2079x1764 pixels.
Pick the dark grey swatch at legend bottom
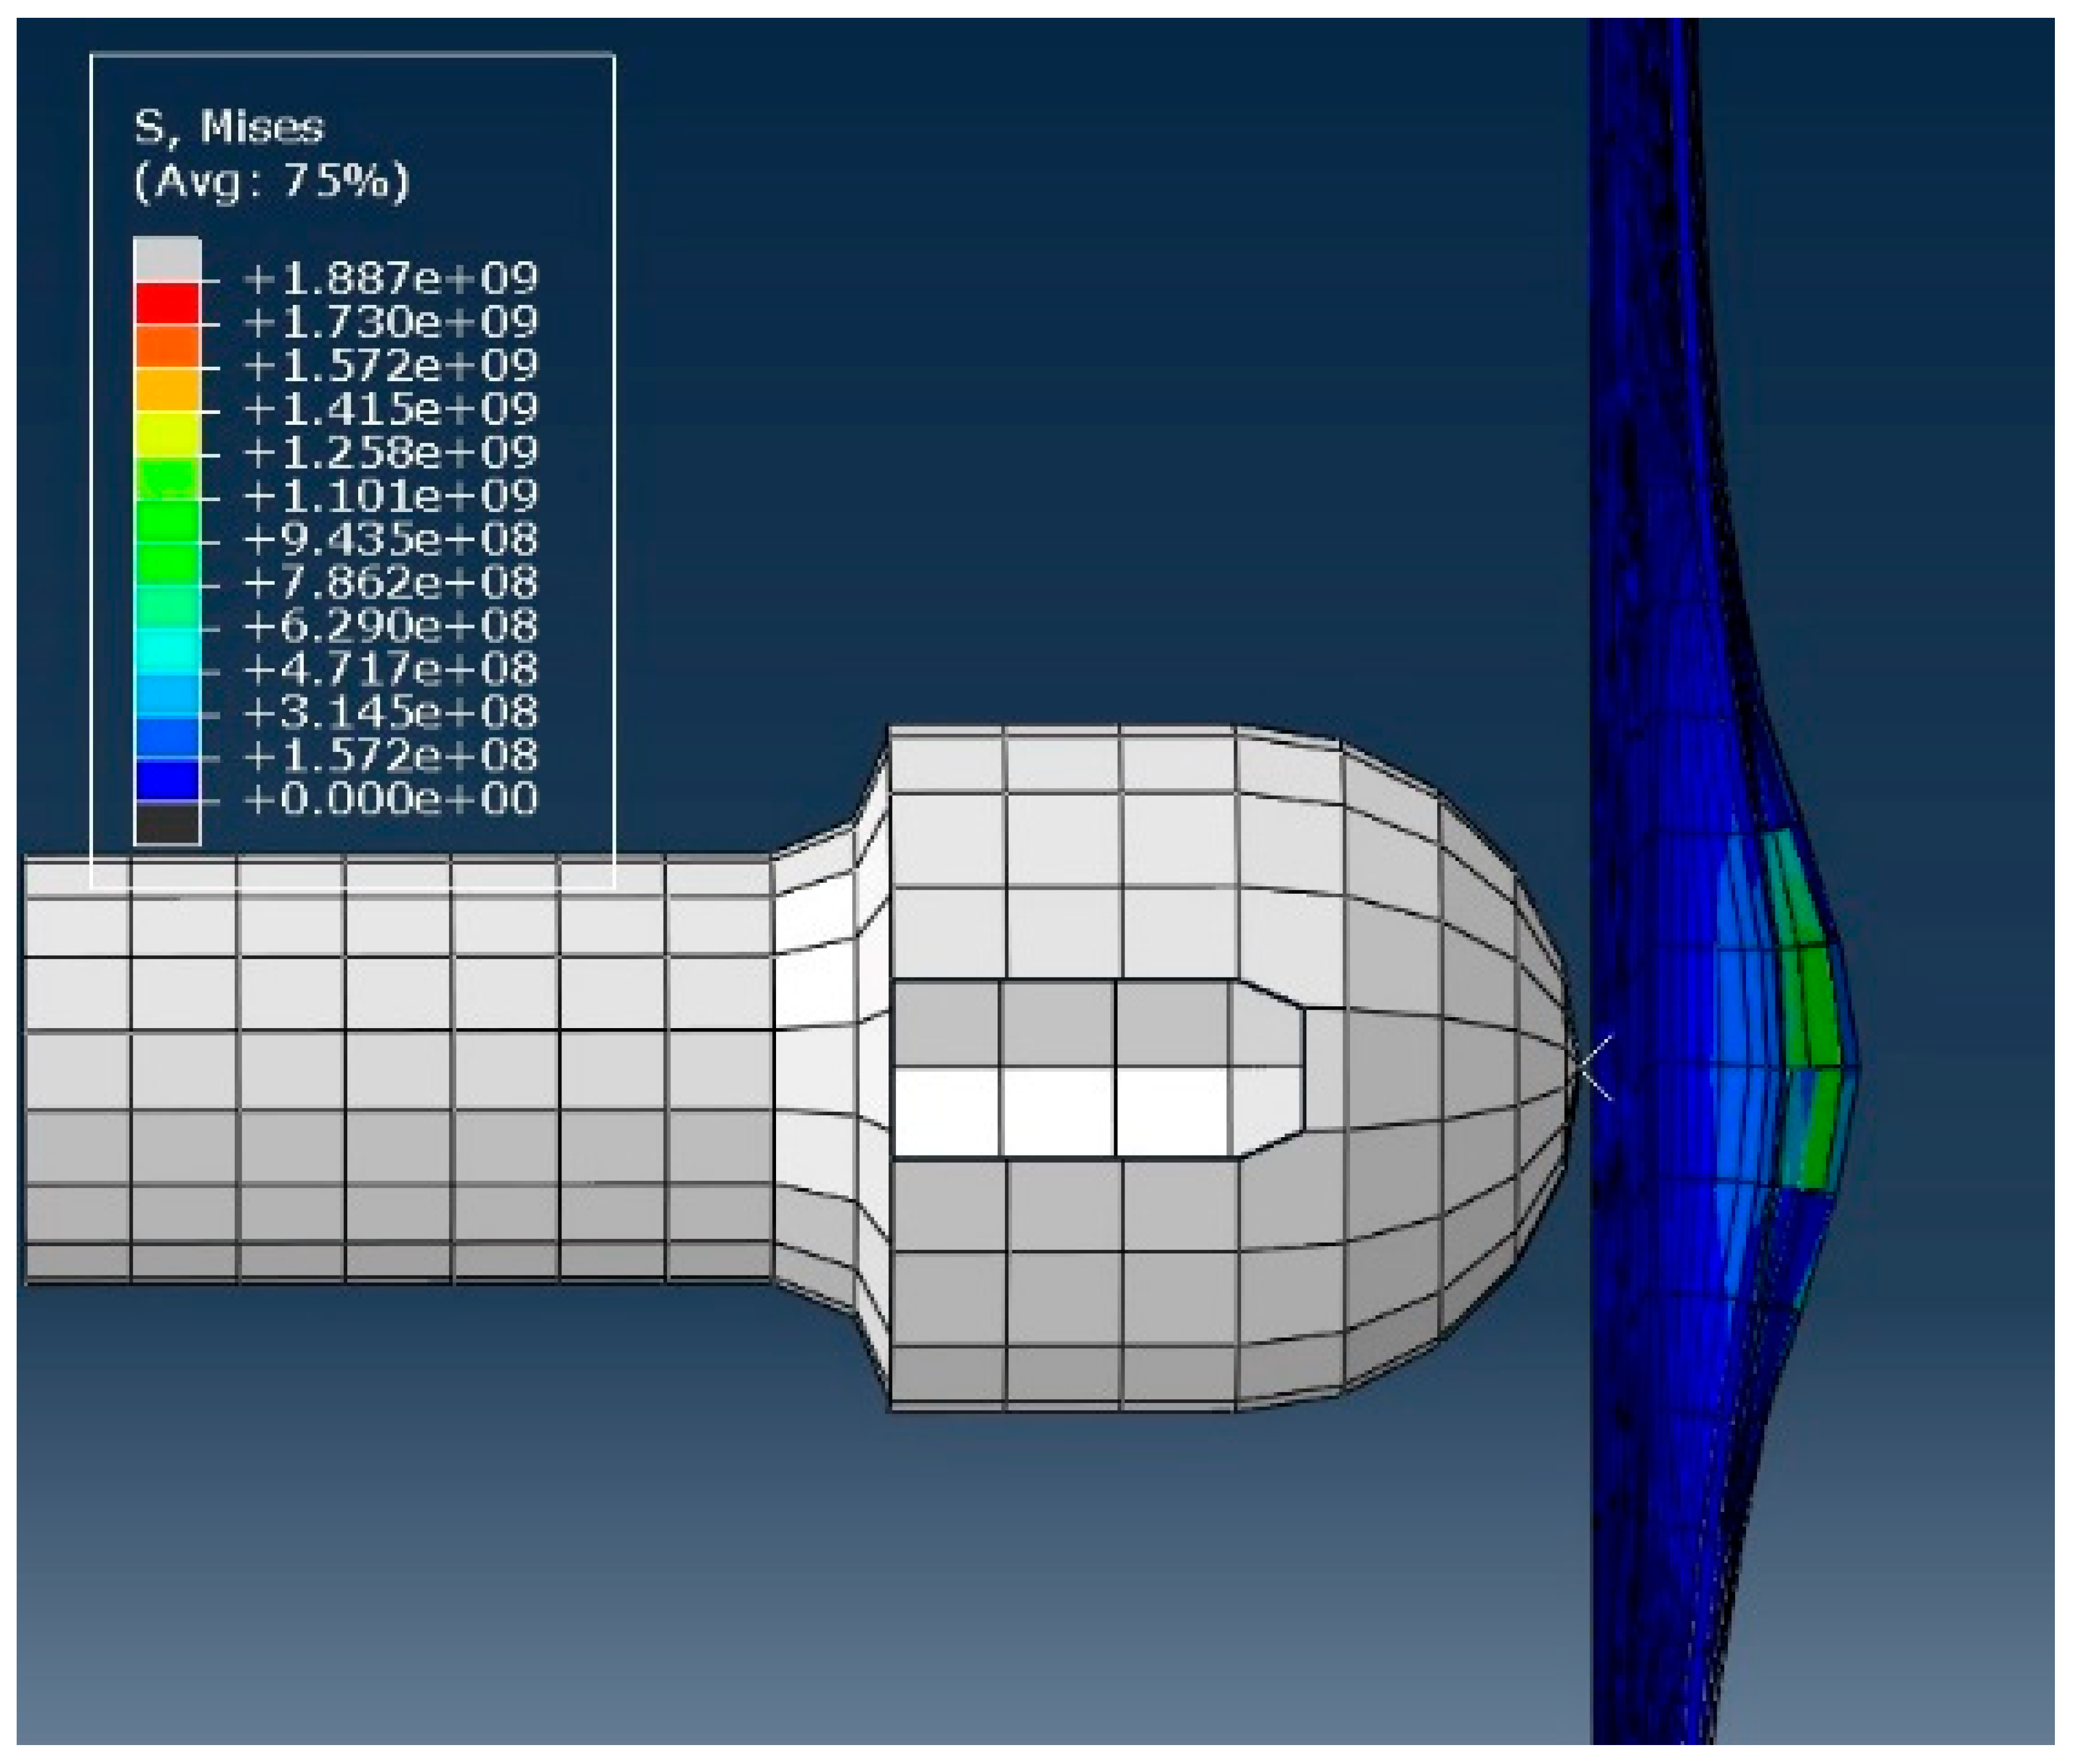(x=167, y=823)
